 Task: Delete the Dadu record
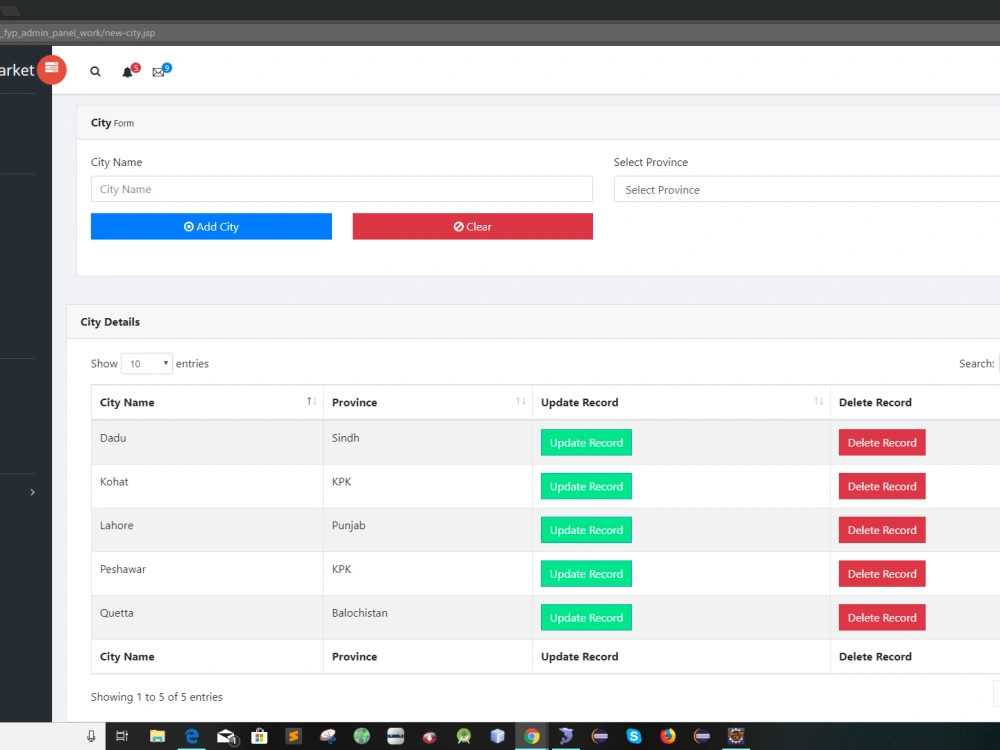(x=882, y=443)
